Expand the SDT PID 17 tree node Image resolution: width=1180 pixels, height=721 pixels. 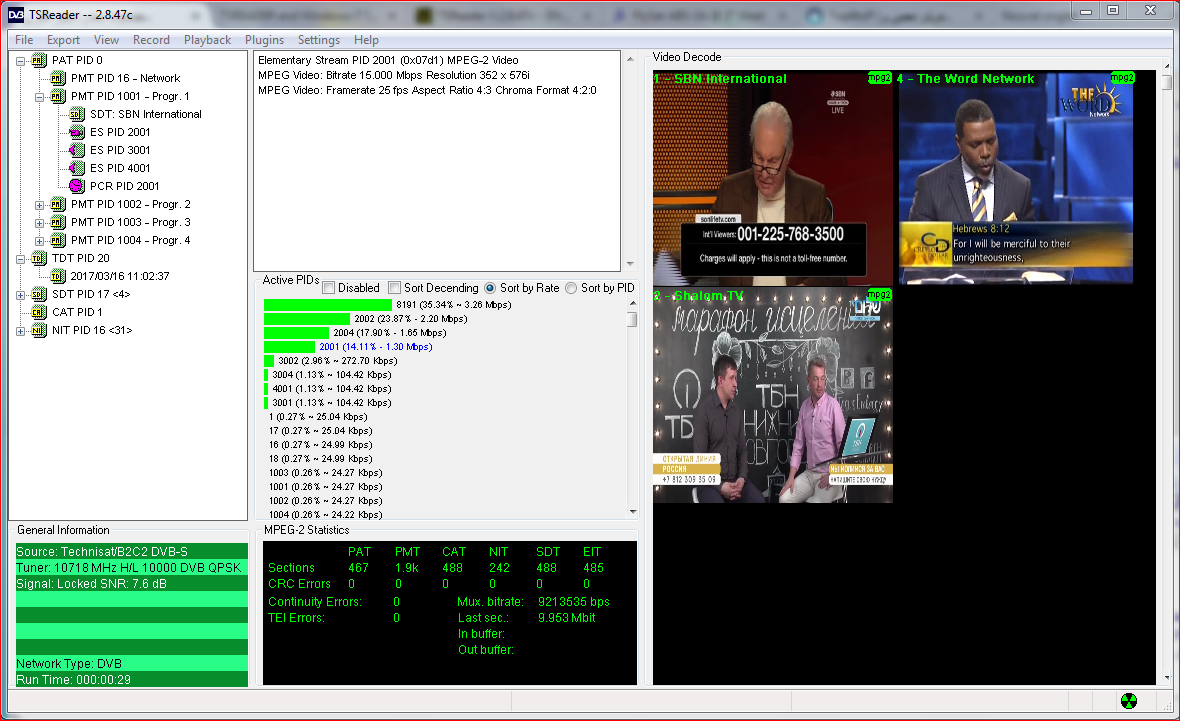[x=22, y=294]
